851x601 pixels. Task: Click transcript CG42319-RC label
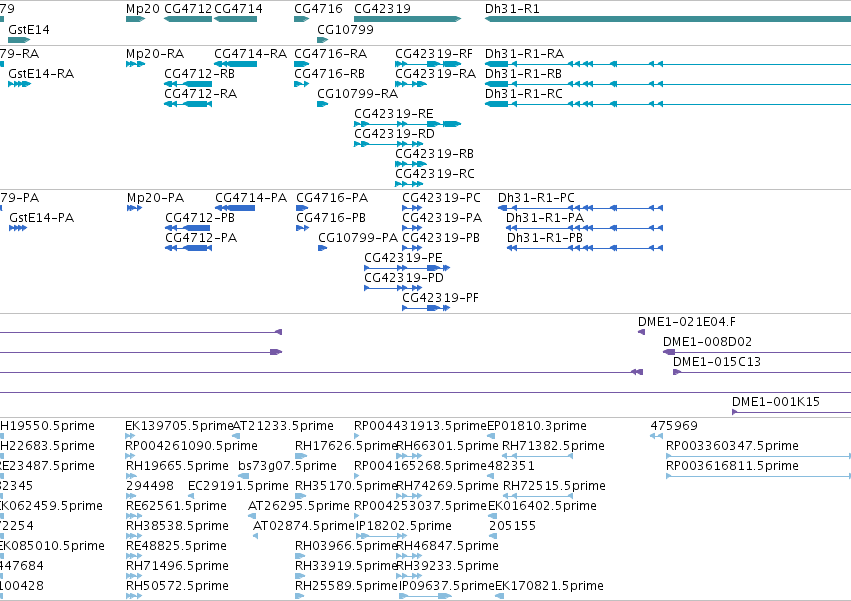pos(435,174)
